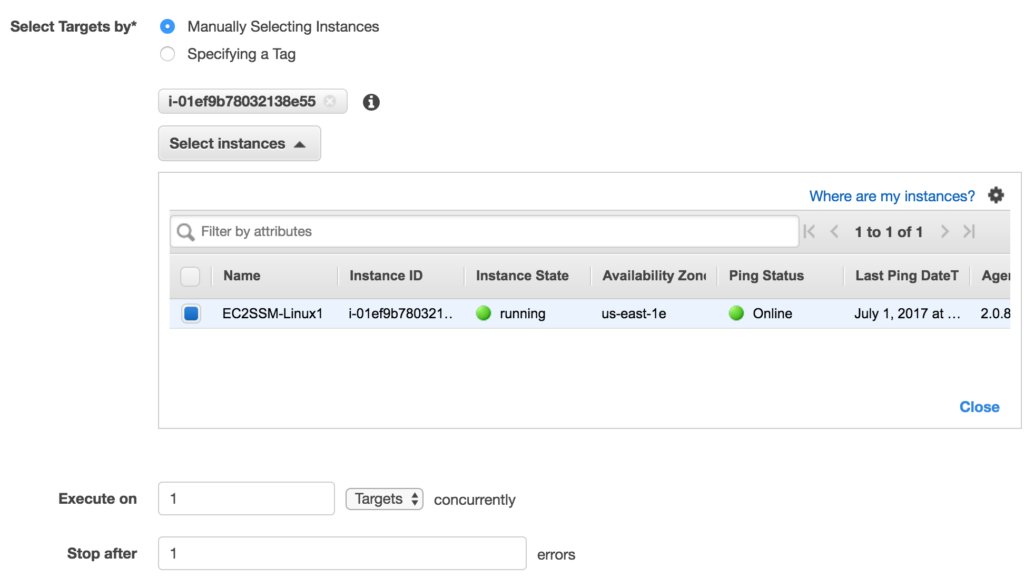
Task: Sort by the Ping Status column header
Action: tap(766, 276)
